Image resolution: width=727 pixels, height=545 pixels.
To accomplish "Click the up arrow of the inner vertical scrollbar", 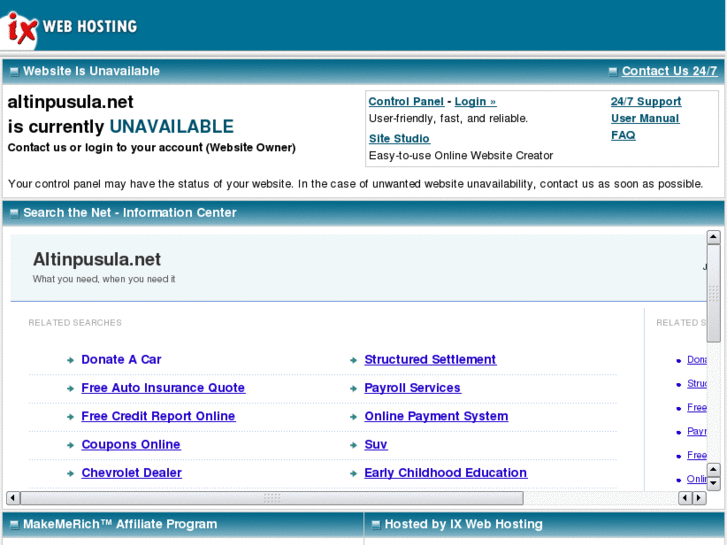I will (713, 237).
